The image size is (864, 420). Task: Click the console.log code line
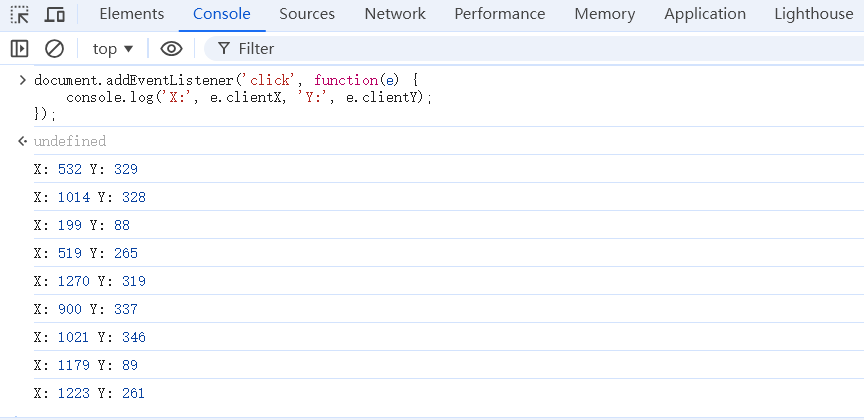(249, 98)
